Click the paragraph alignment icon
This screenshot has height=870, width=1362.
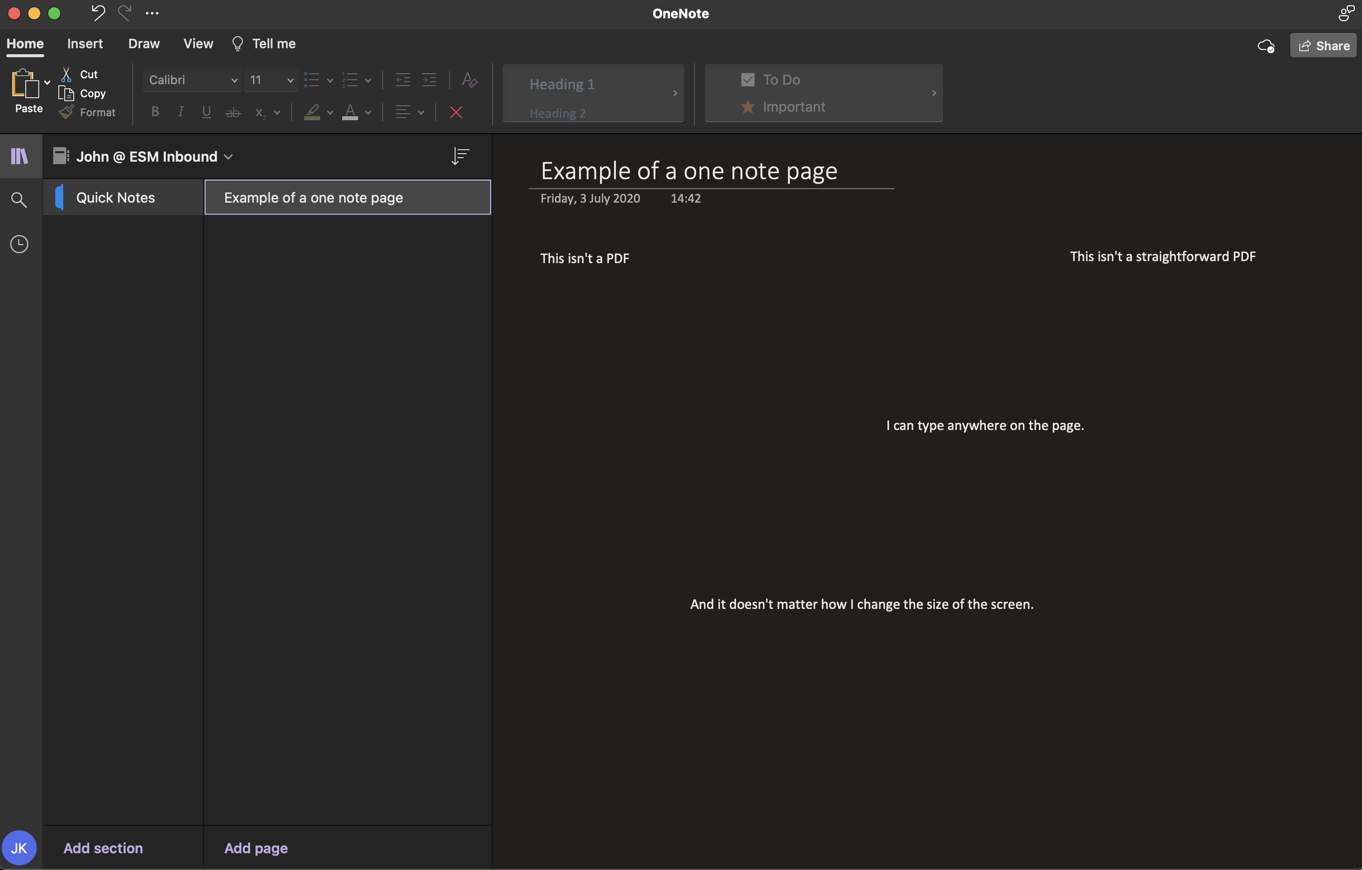[403, 112]
